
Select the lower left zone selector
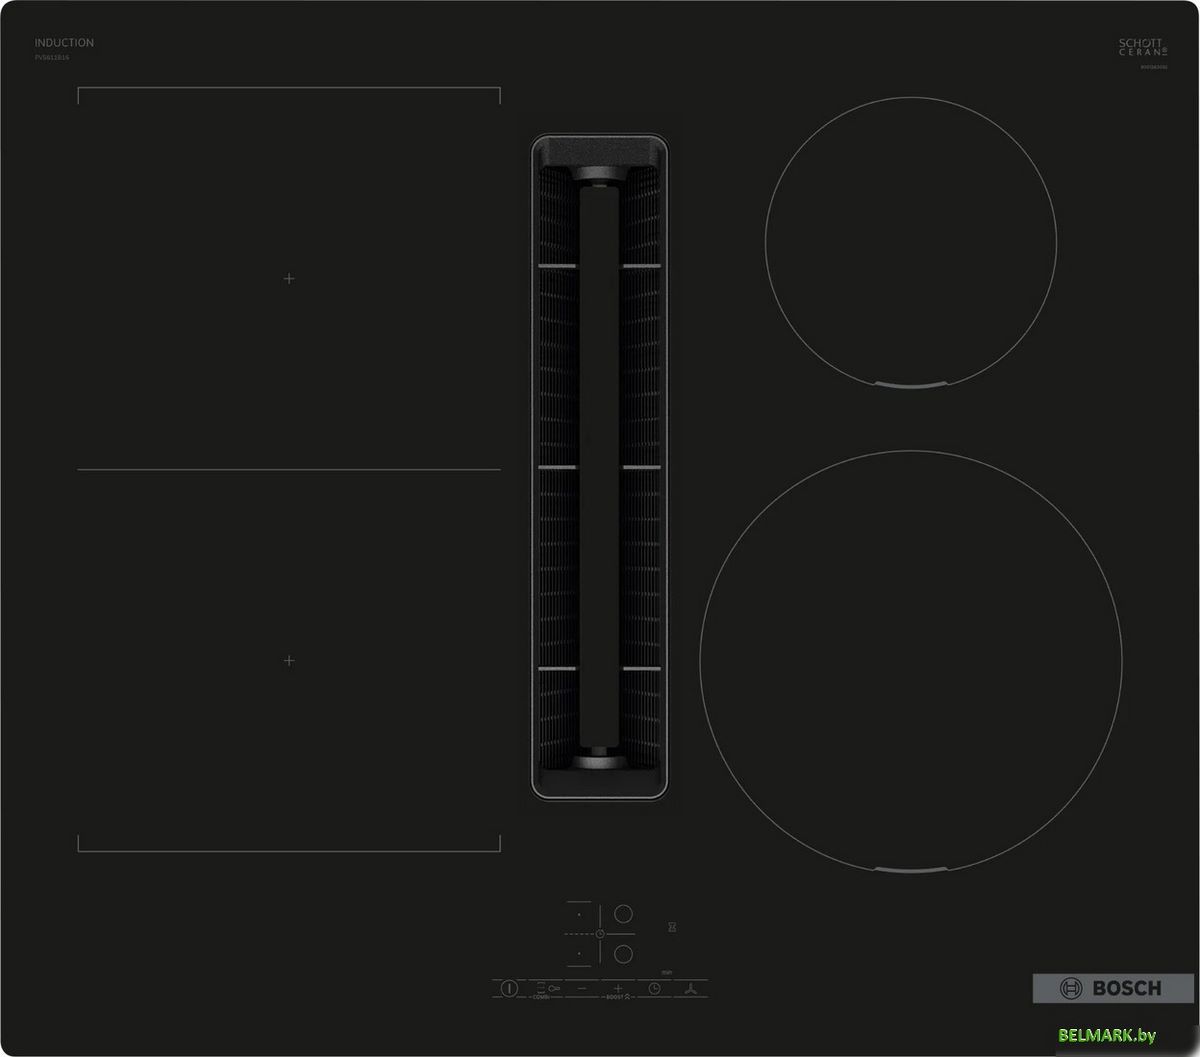[578, 954]
